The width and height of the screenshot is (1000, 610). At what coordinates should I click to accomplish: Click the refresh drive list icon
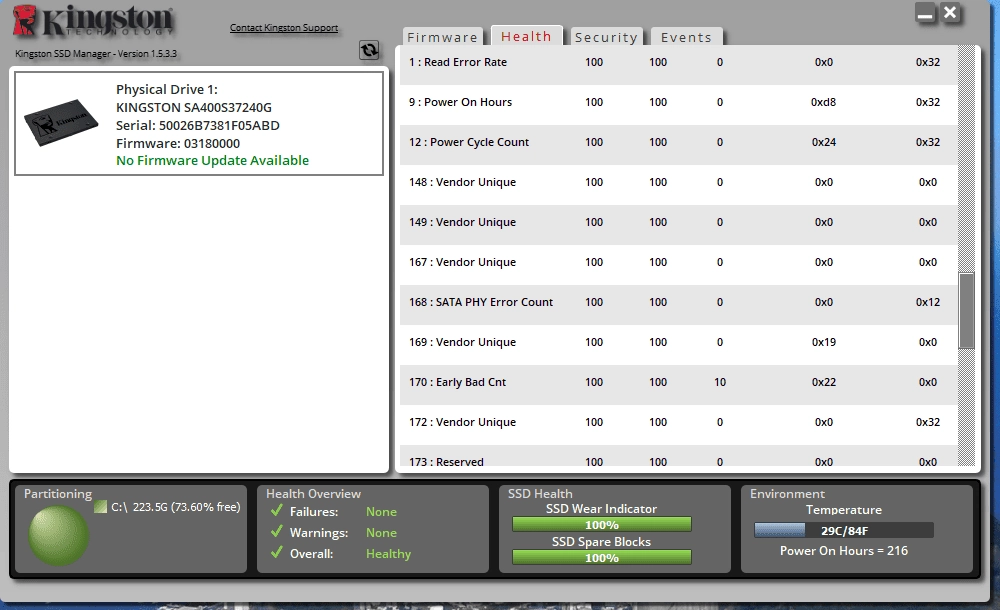(x=369, y=50)
